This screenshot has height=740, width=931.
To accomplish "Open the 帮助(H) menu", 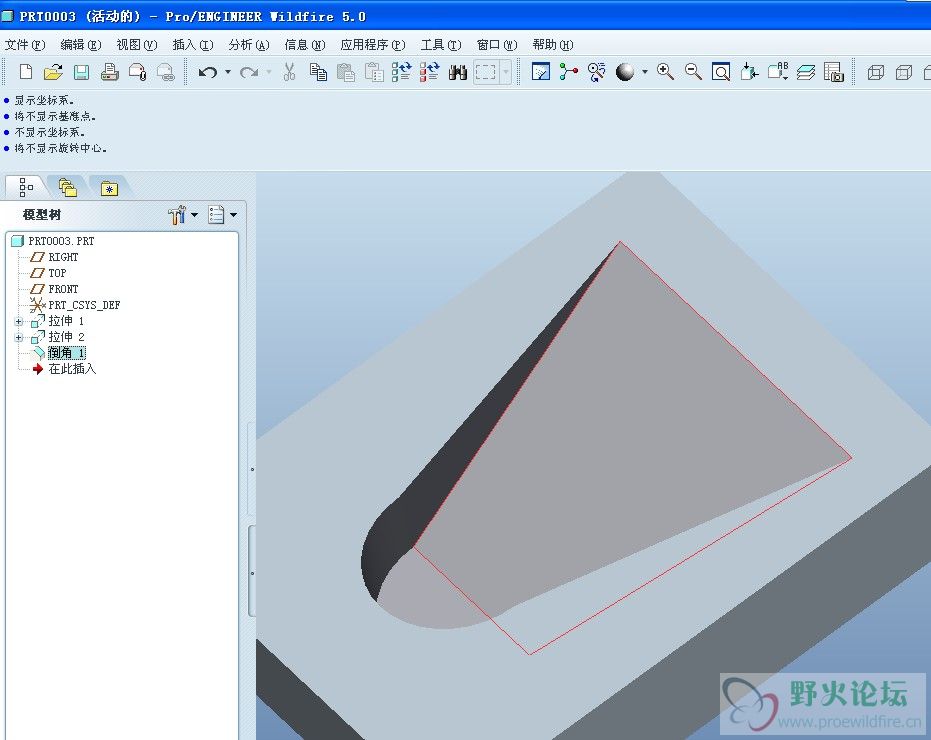I will (553, 45).
